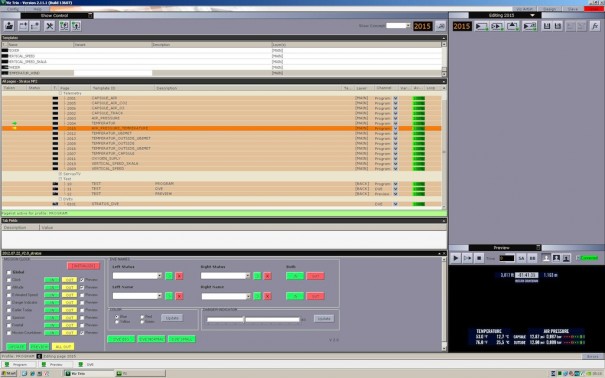This screenshot has width=605, height=378.
Task: Click the search icon next to 2015 field
Action: point(440,26)
